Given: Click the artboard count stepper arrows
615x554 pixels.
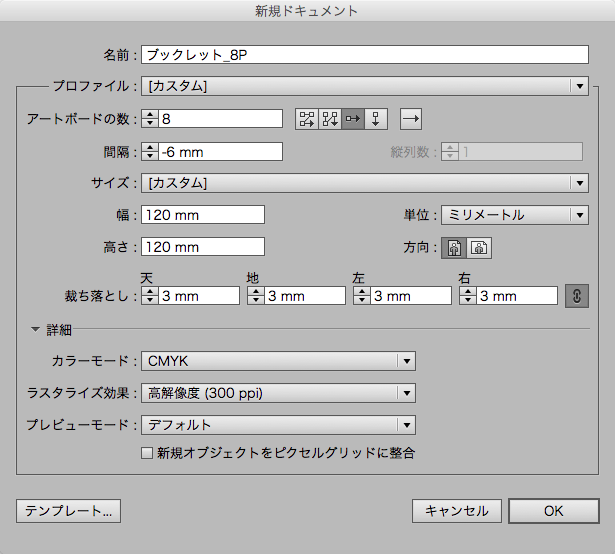Looking at the screenshot, I should tap(150, 119).
